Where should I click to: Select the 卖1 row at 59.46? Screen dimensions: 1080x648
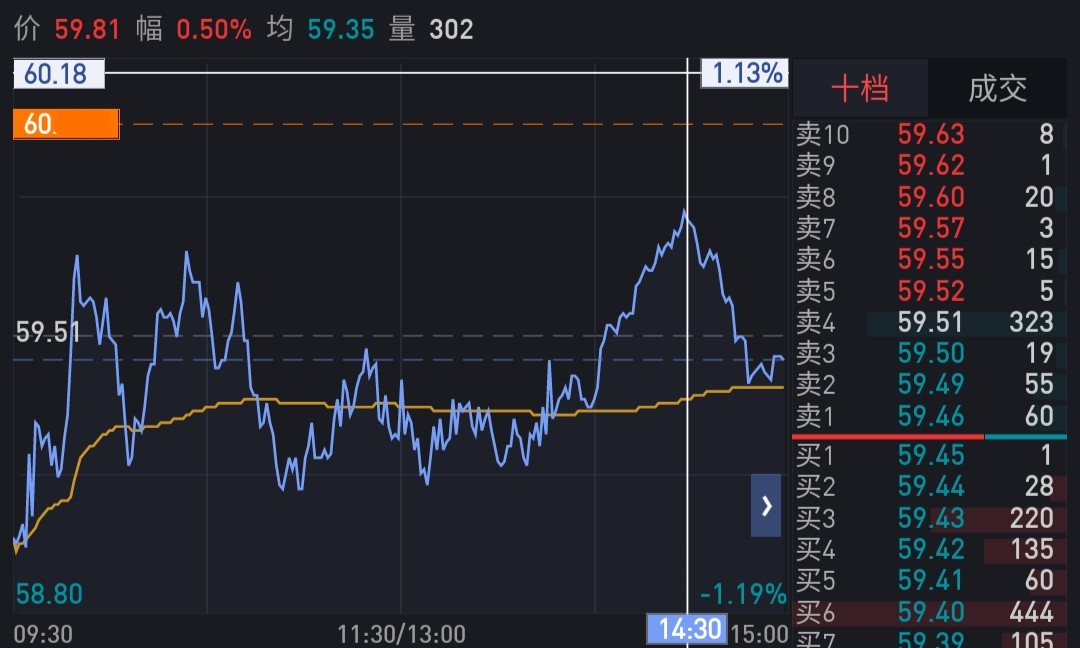928,416
